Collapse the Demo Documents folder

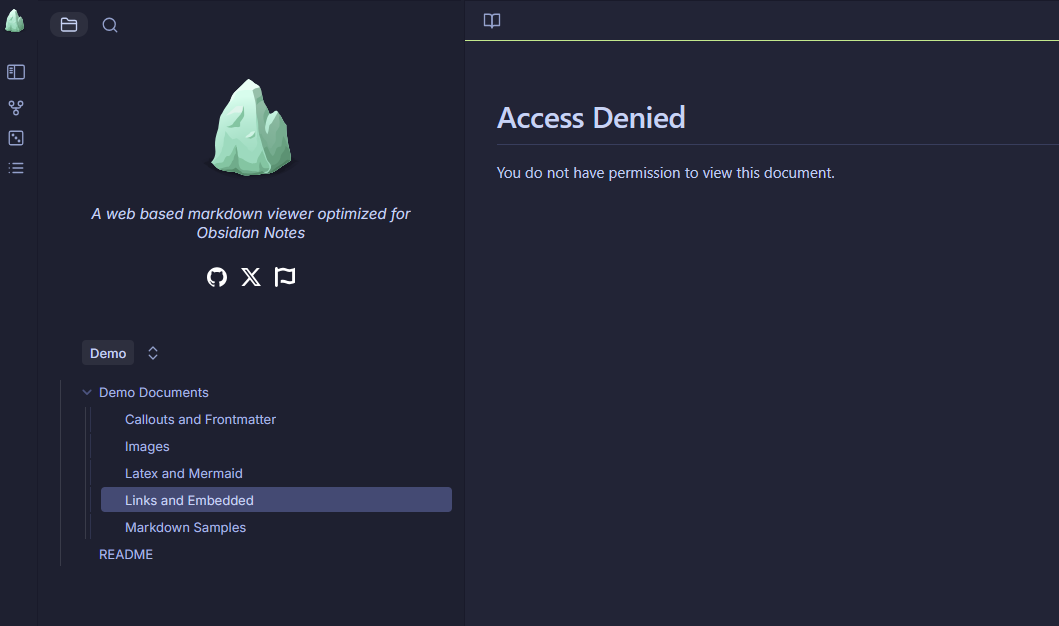click(87, 393)
